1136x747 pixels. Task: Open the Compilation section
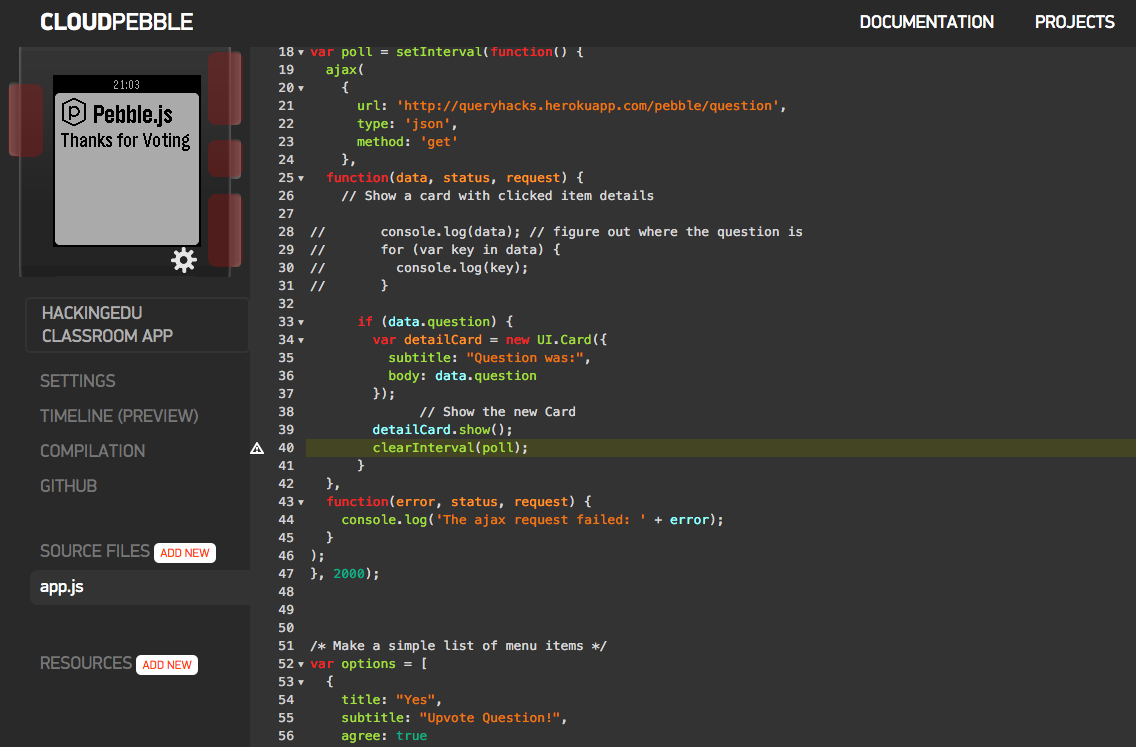pyautogui.click(x=93, y=451)
